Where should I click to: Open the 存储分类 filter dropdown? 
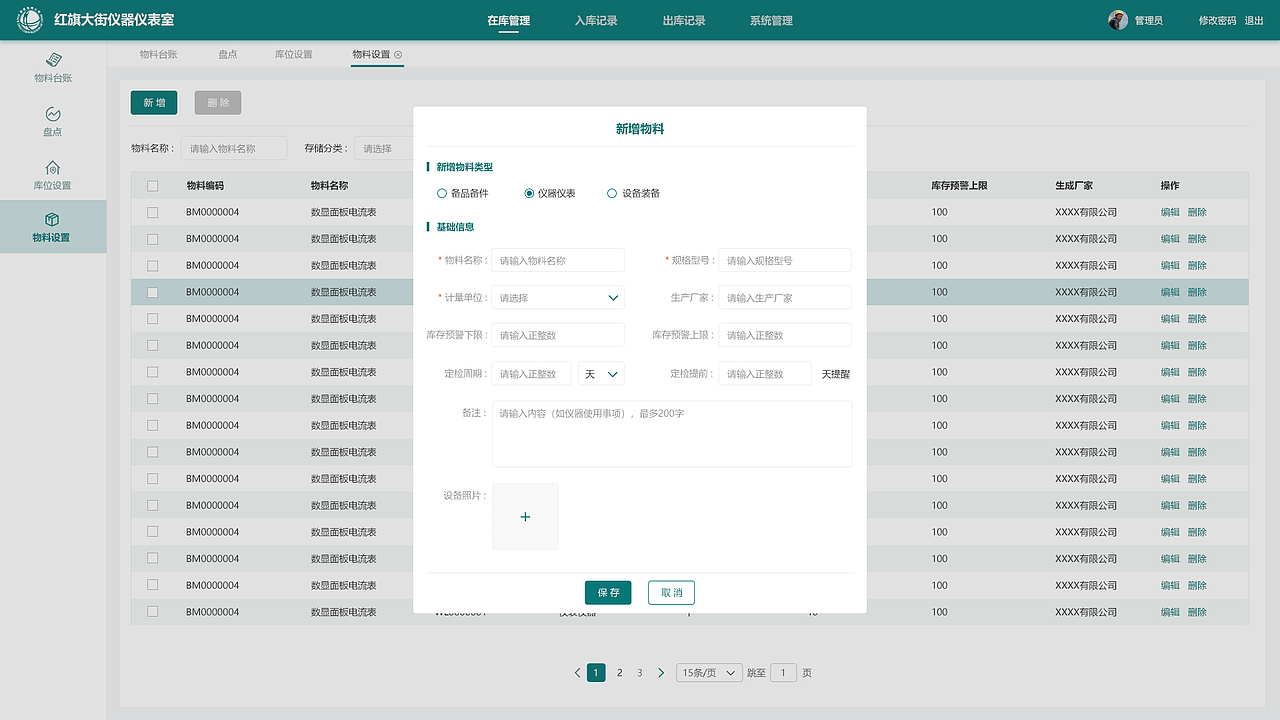[385, 148]
